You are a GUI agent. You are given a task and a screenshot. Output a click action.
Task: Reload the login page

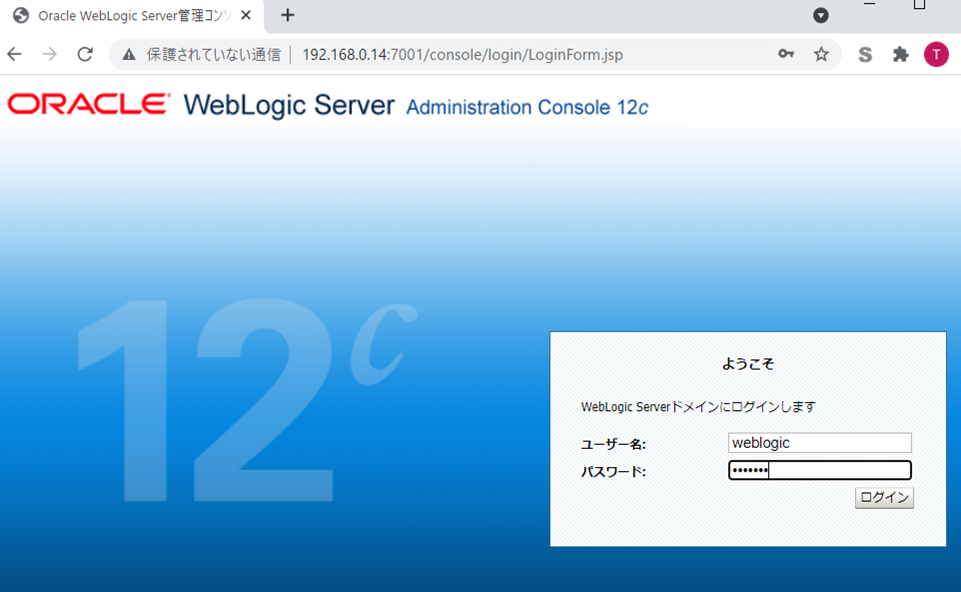click(85, 55)
